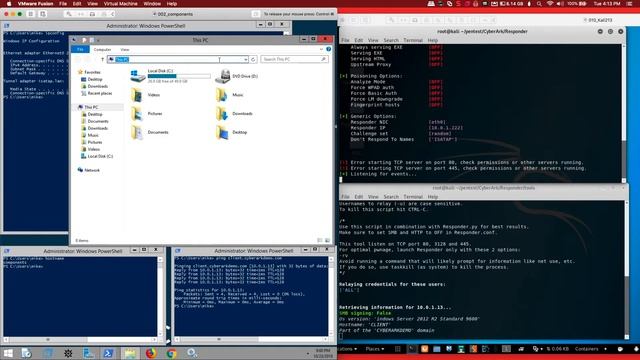Expand the address bar dropdown arrow
The height and width of the screenshot is (360, 640).
(x=246, y=60)
